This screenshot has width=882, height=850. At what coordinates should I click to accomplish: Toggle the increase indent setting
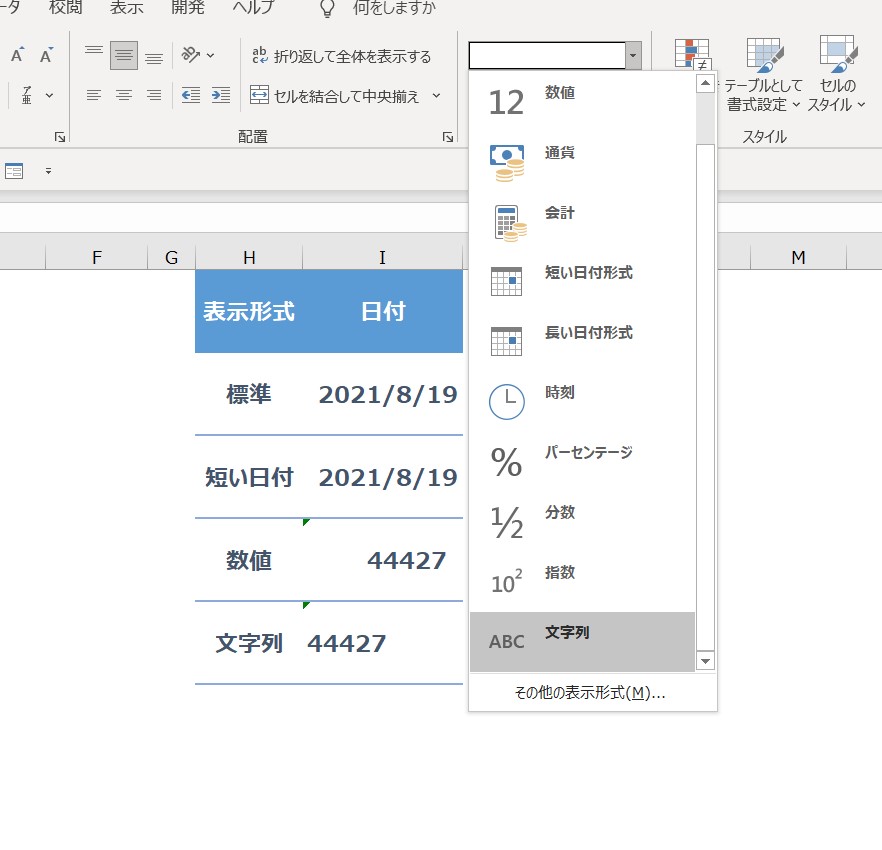point(222,95)
